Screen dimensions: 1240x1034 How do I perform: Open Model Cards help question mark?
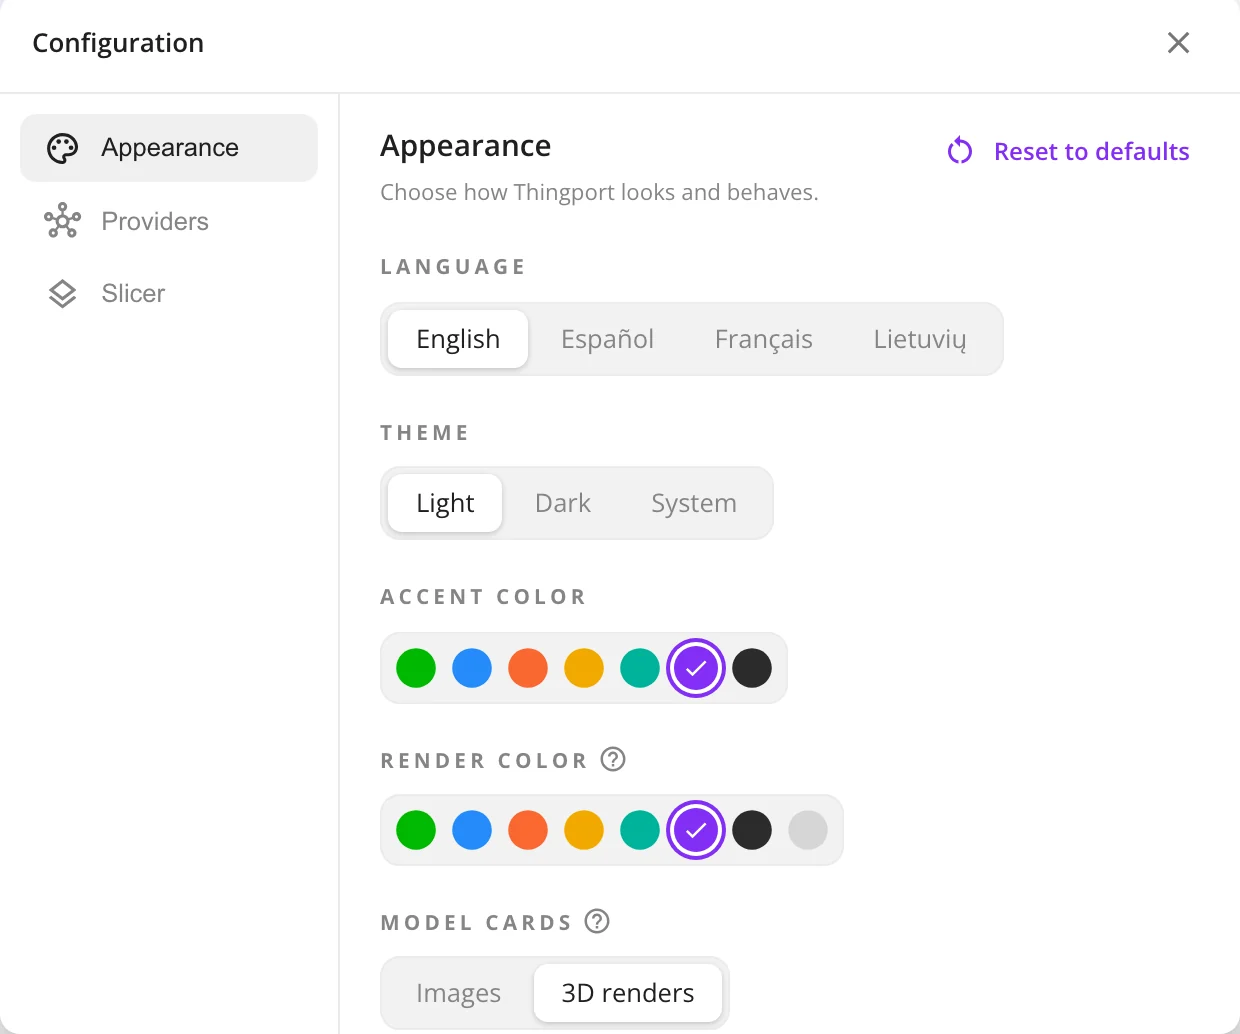597,921
